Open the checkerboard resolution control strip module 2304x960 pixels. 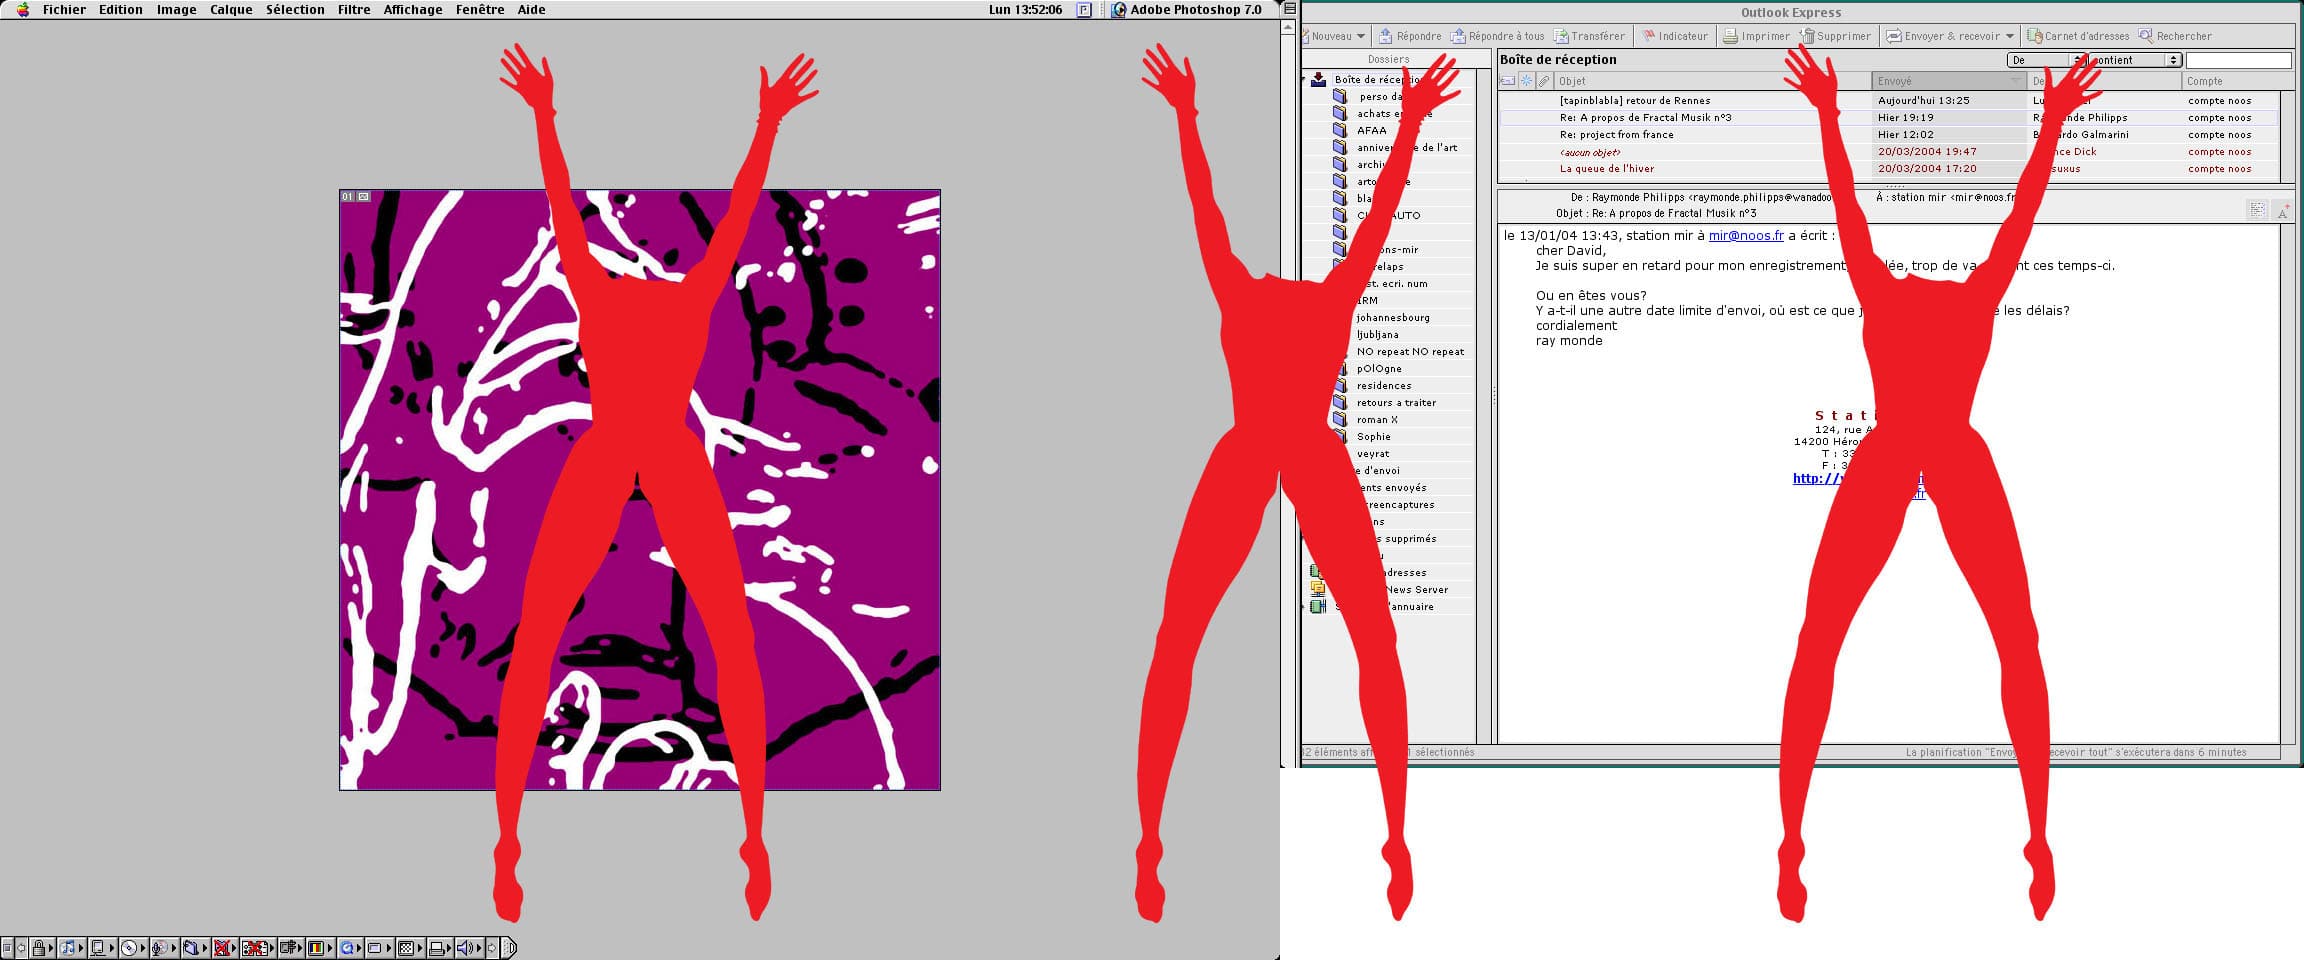409,948
